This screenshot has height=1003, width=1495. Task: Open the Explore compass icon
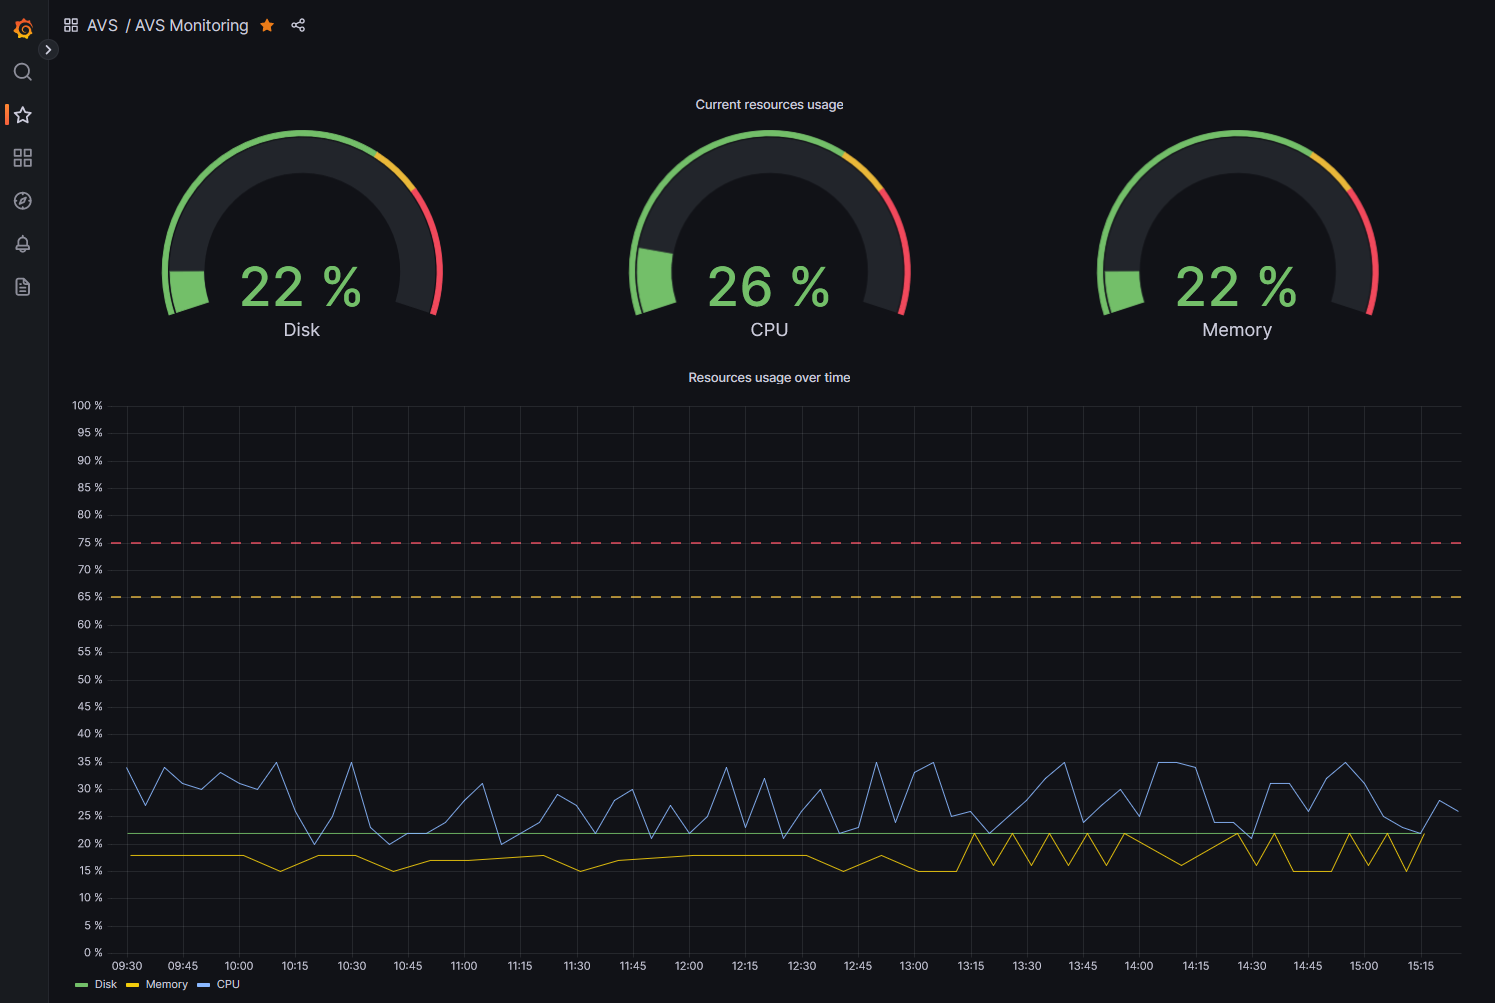pyautogui.click(x=23, y=201)
